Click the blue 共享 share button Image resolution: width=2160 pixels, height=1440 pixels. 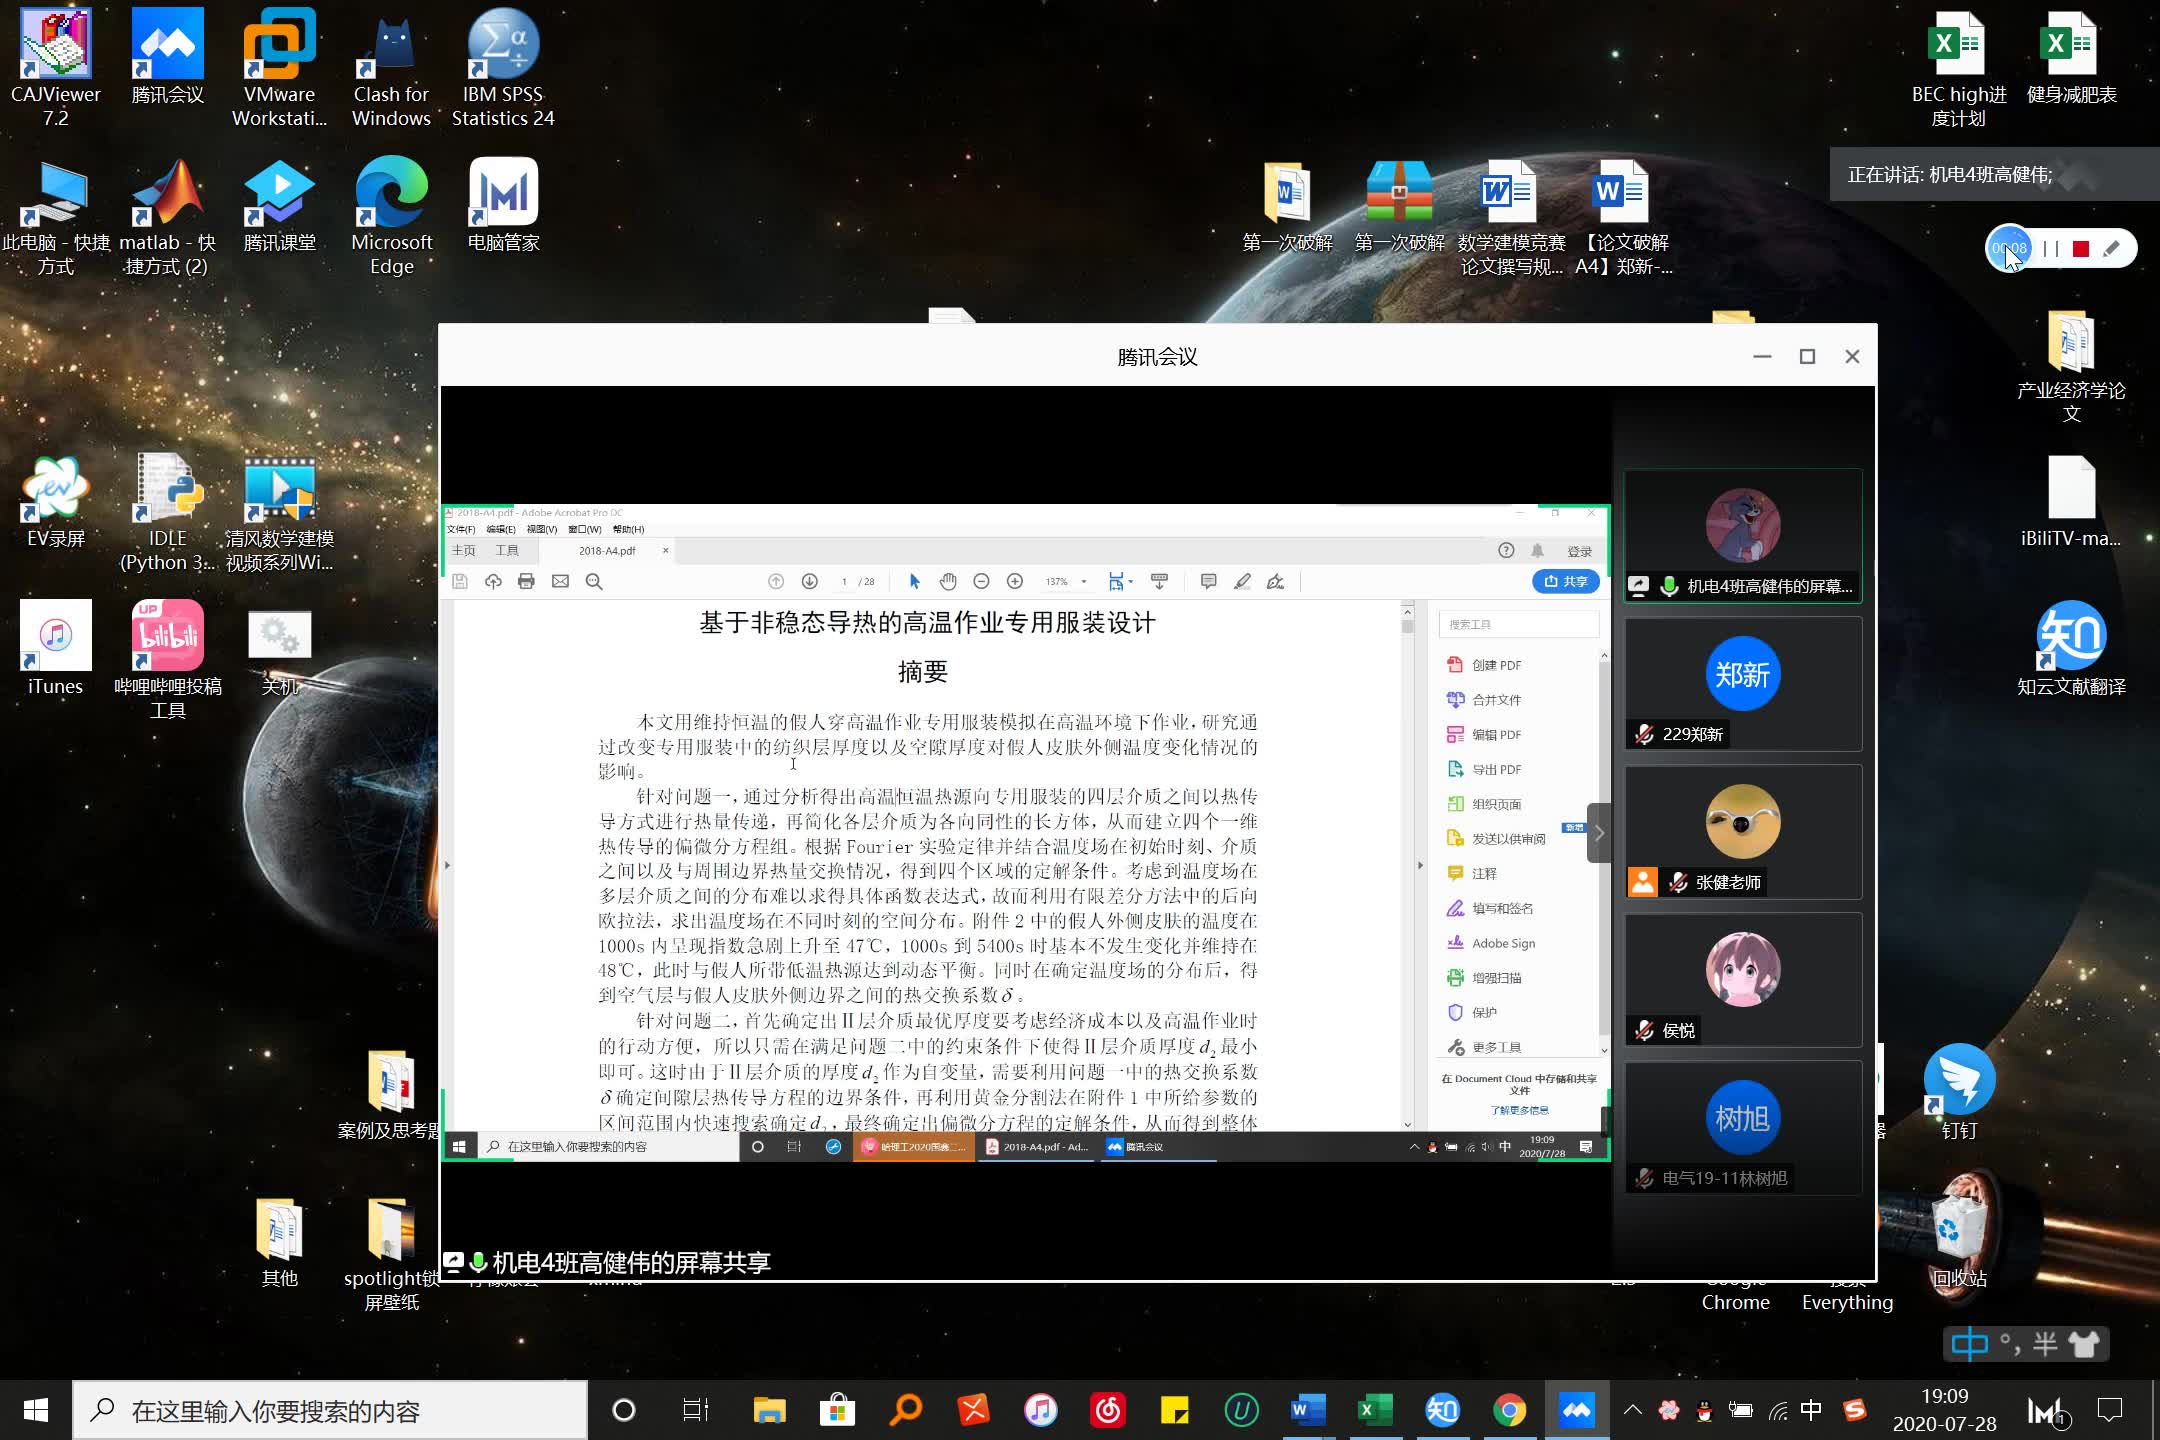point(1565,581)
